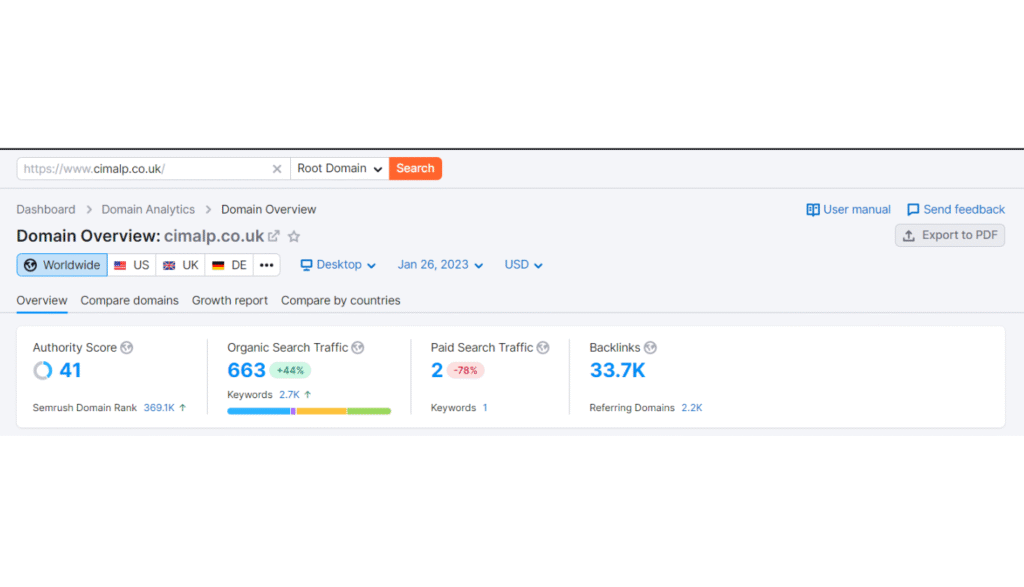Screen dimensions: 1024x587
Task: Click the User manual book icon
Action: coord(814,209)
